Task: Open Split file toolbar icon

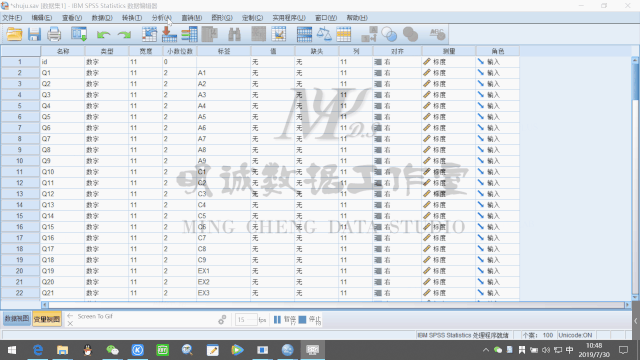Action: point(304,34)
